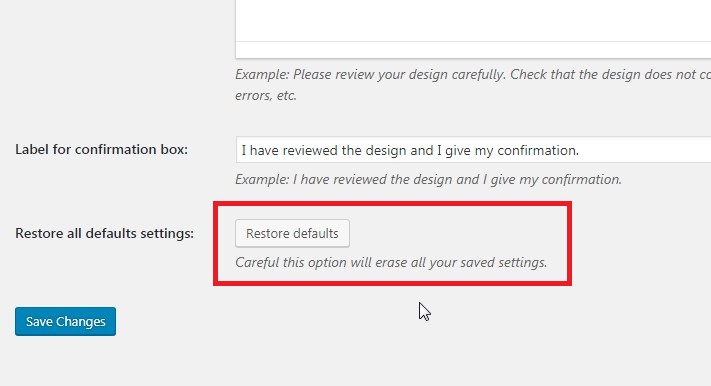Click the italic example text below confirmation input

[x=428, y=180]
